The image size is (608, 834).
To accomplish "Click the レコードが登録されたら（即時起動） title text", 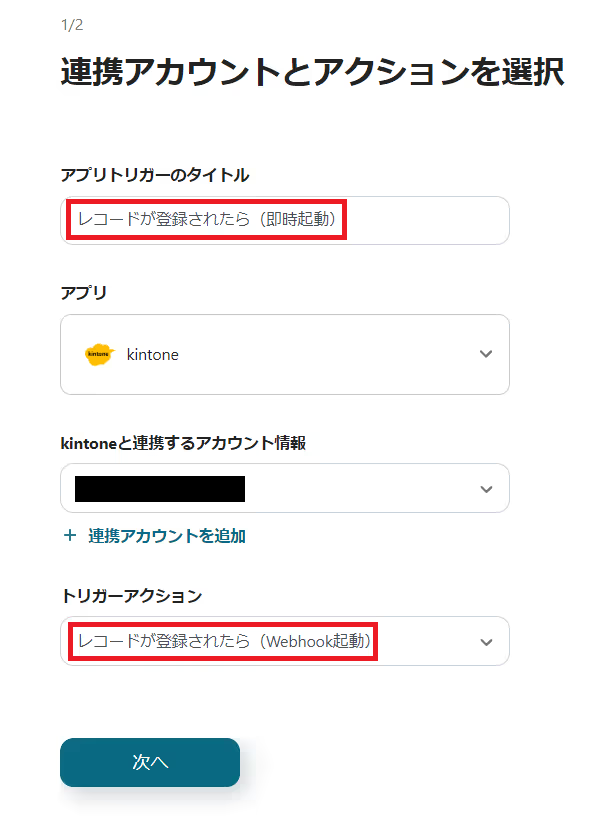I will [x=206, y=220].
